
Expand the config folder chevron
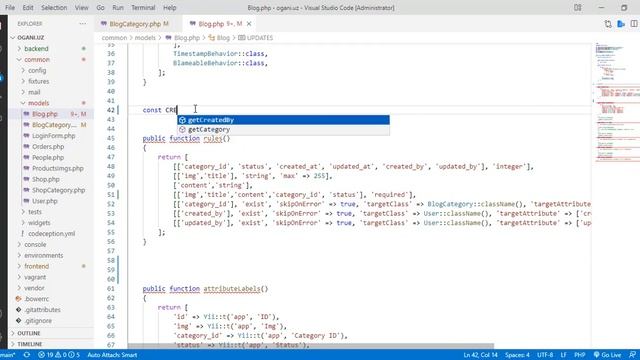click(x=23, y=70)
